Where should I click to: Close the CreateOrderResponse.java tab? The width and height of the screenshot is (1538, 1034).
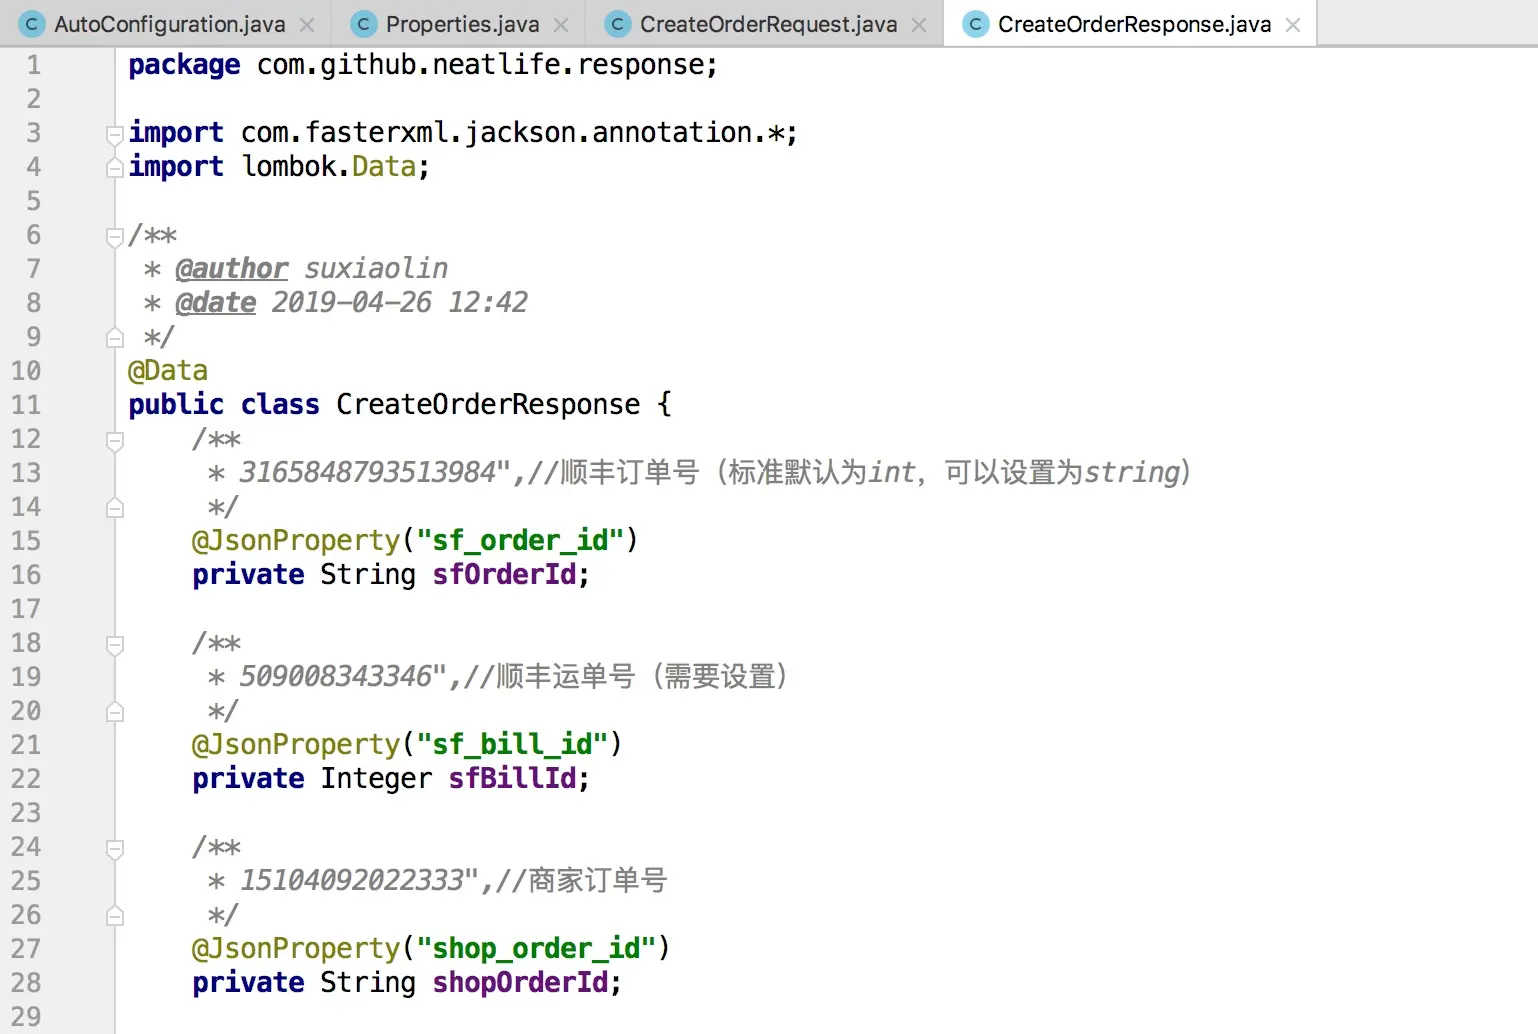[x=1294, y=25]
